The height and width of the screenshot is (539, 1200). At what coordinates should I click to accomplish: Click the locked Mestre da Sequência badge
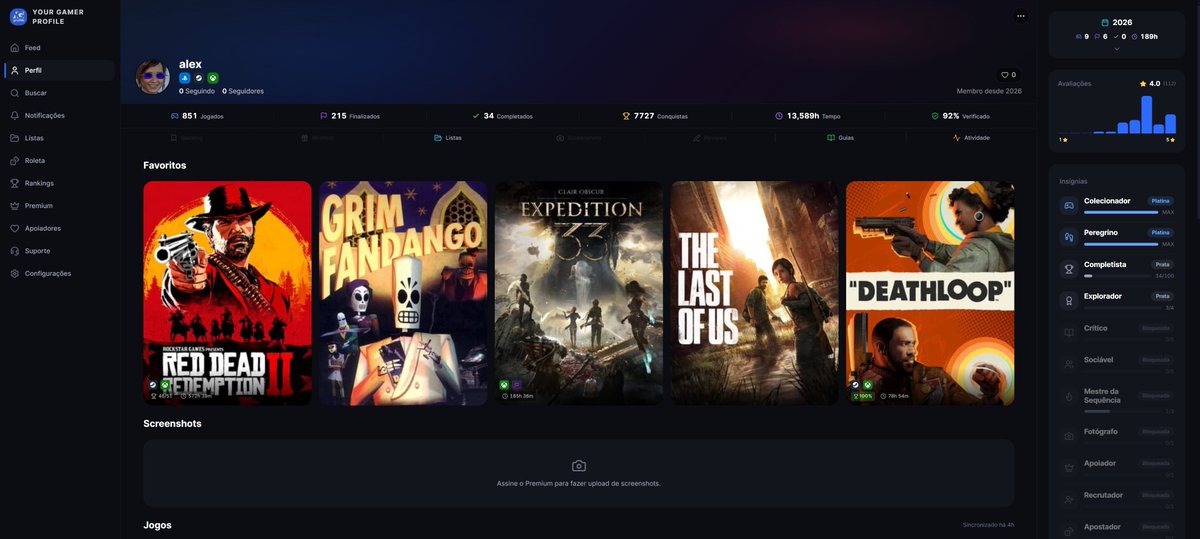tap(1117, 399)
